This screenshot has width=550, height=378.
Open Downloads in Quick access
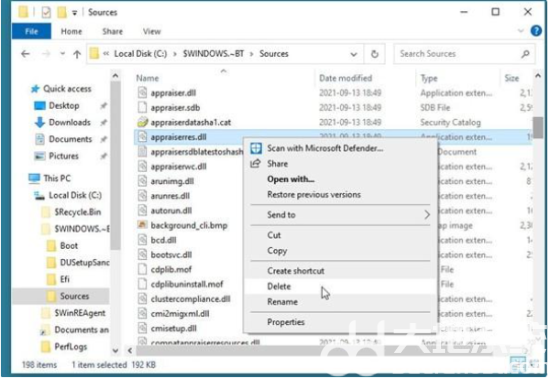point(69,122)
